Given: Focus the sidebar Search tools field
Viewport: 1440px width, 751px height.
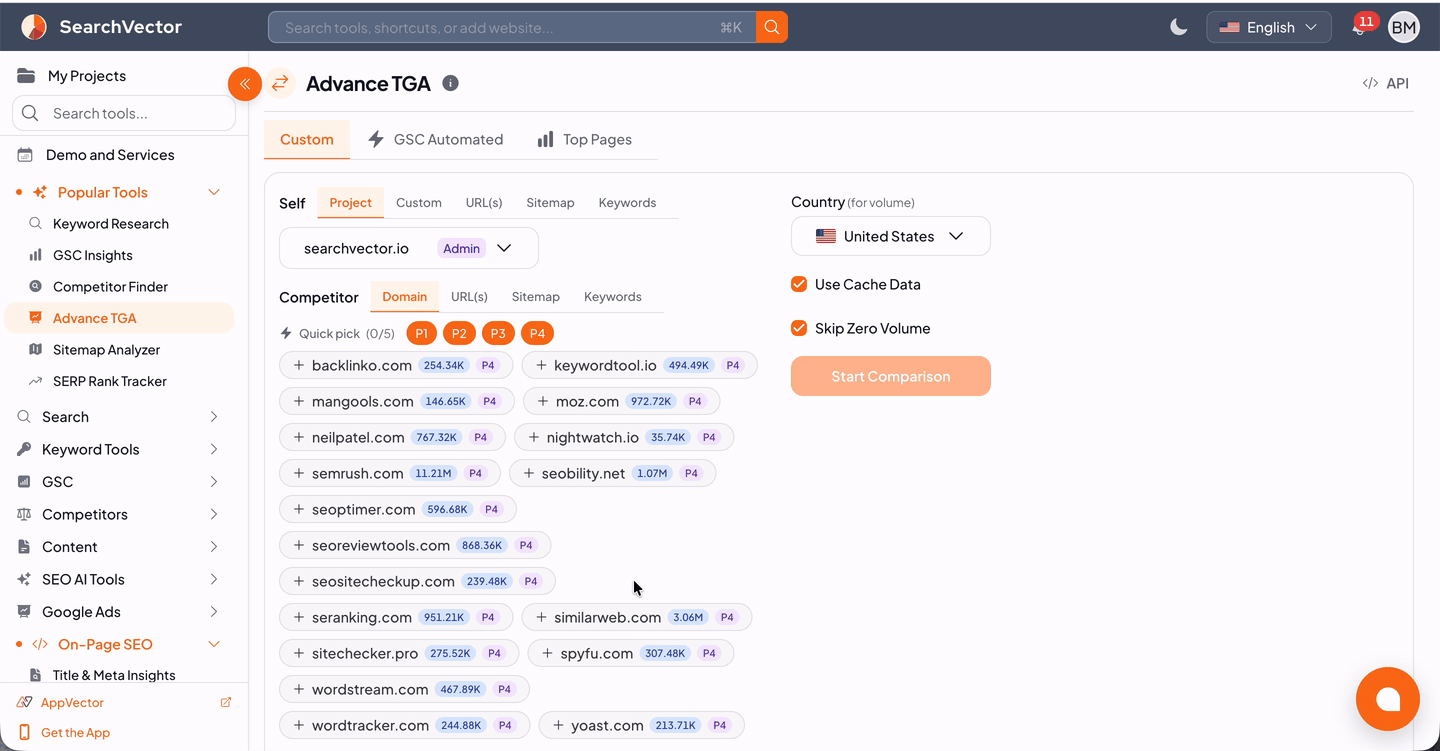Looking at the screenshot, I should (124, 113).
